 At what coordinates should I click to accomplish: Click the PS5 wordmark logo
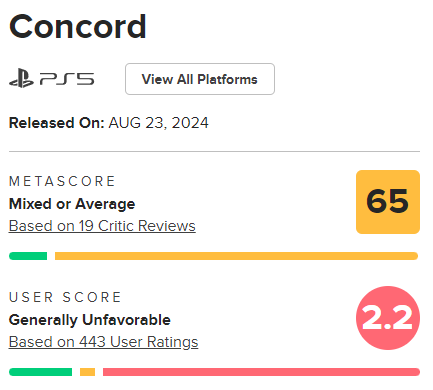coord(67,79)
